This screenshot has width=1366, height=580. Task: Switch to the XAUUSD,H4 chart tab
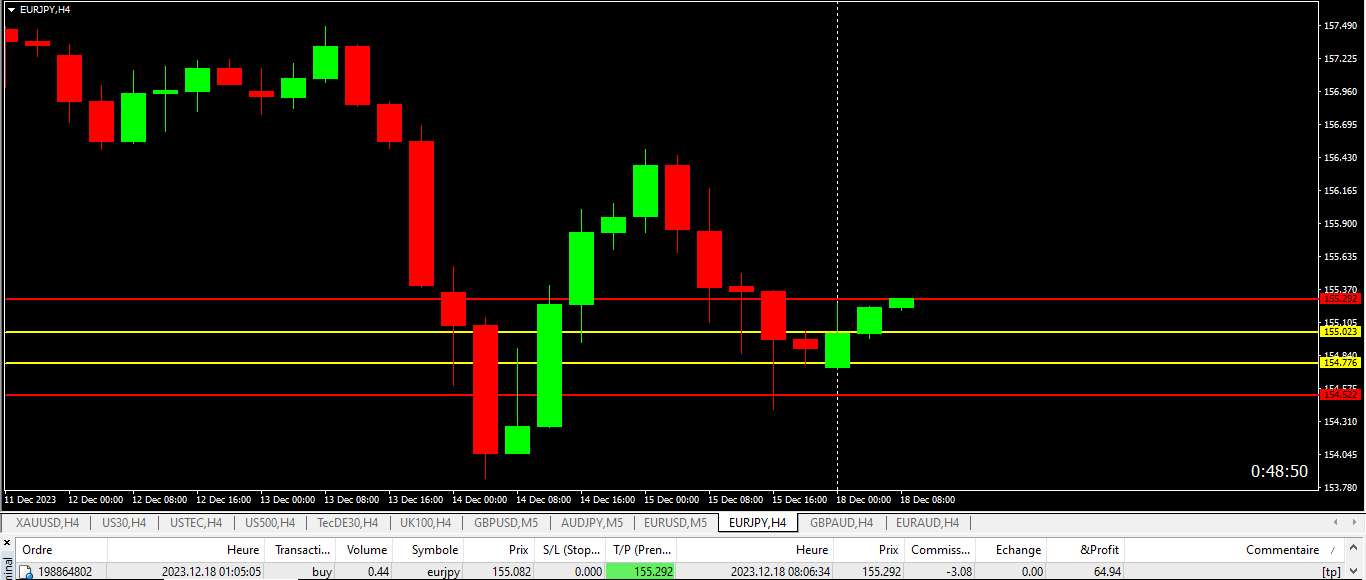(47, 523)
